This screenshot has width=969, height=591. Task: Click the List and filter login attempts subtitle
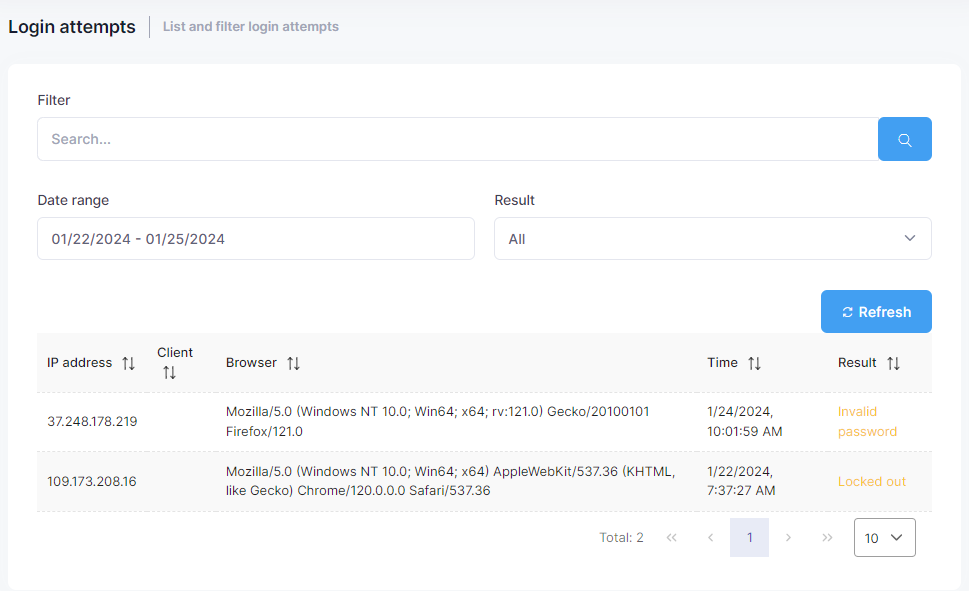click(x=250, y=27)
